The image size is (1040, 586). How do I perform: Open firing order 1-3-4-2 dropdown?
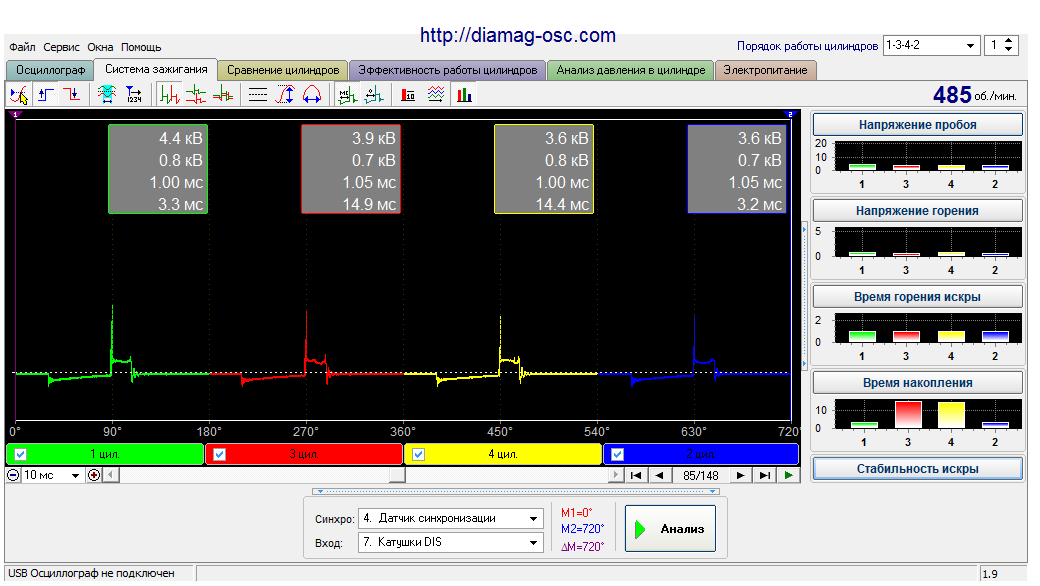970,46
